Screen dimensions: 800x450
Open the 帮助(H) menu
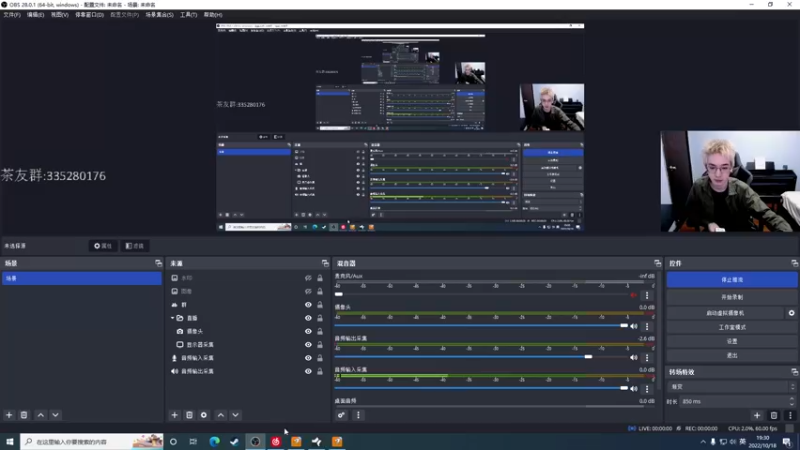(213, 15)
